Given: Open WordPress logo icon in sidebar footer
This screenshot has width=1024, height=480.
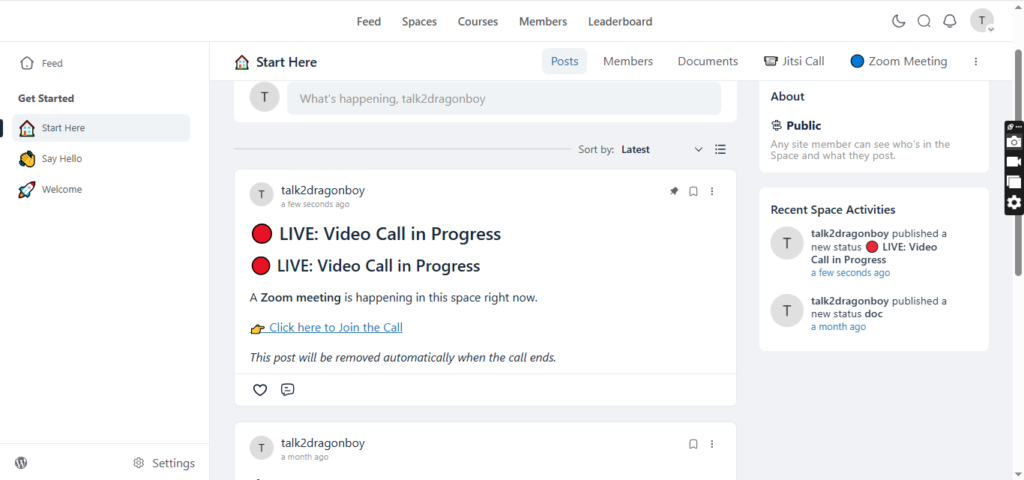Looking at the screenshot, I should (x=21, y=463).
